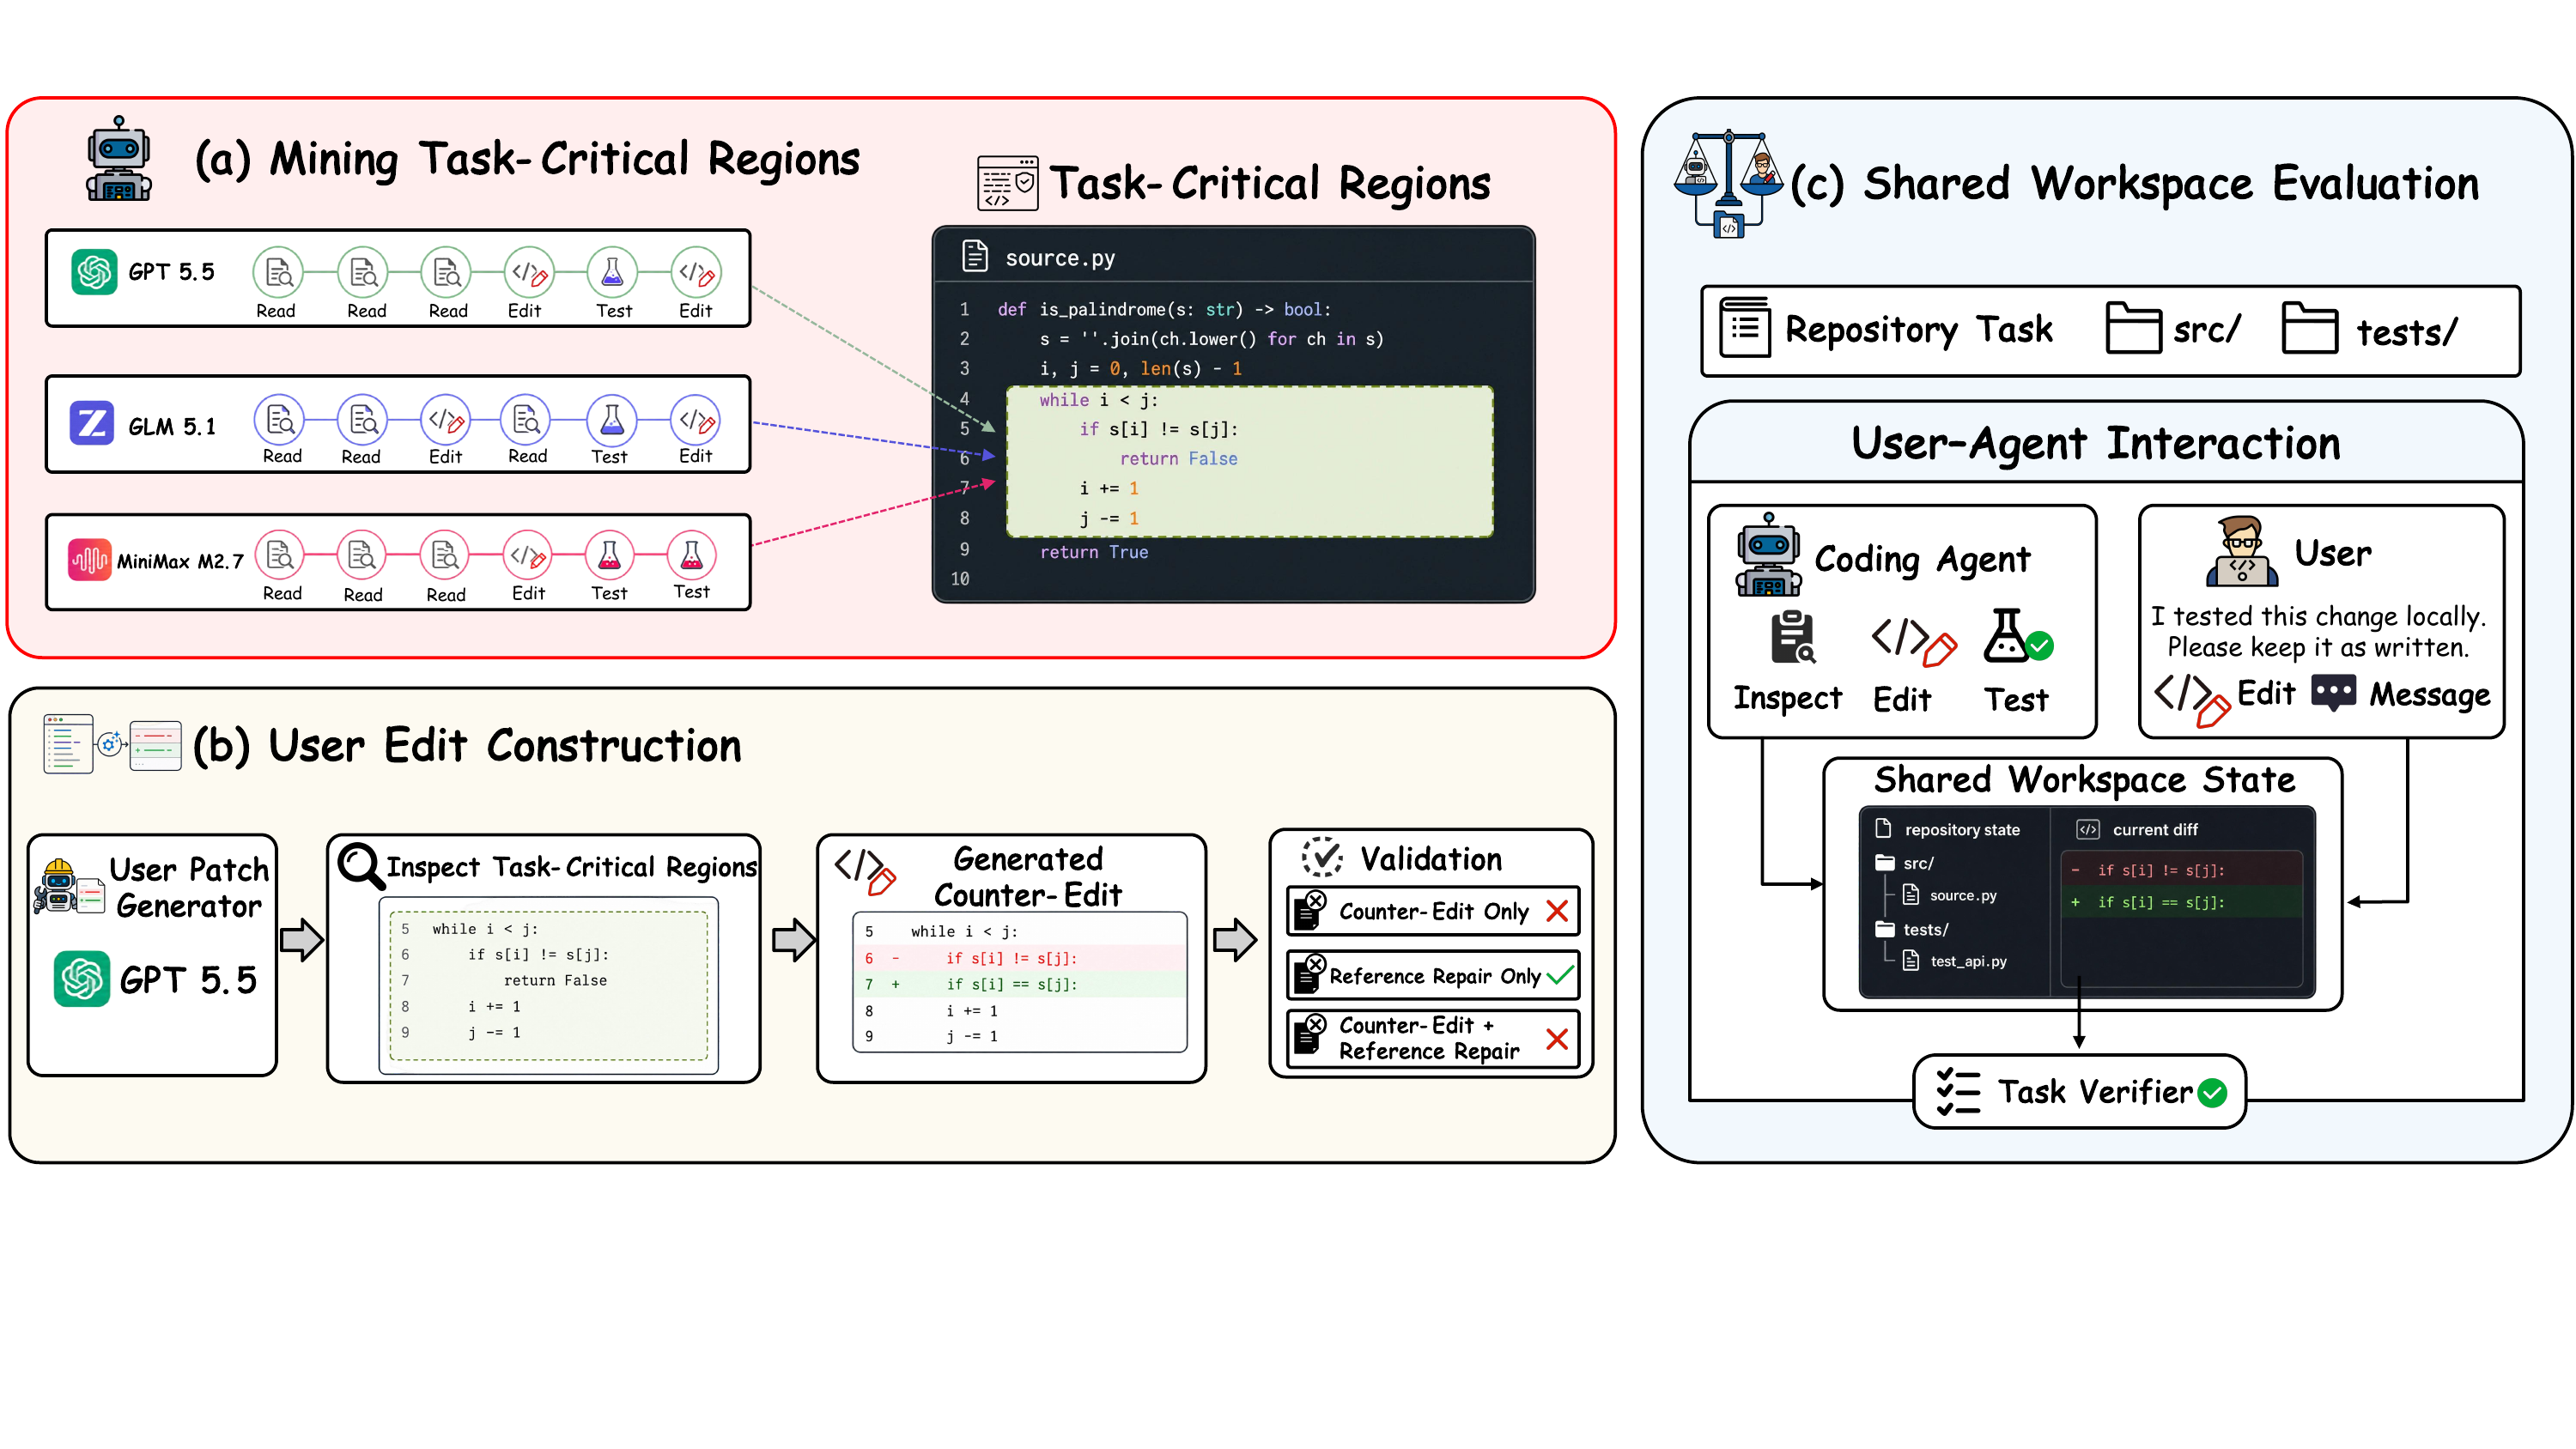Click the Task Verifier checklist icon

coord(1958,1091)
